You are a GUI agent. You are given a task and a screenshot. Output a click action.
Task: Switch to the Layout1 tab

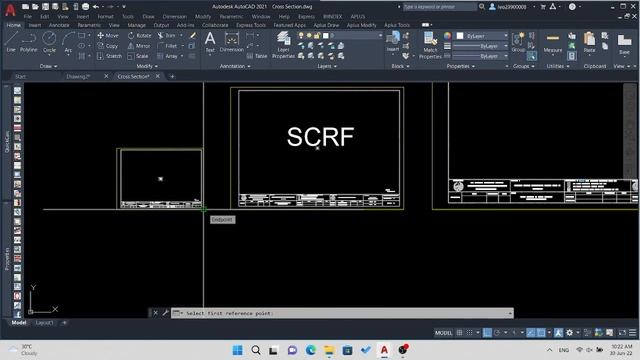coord(44,322)
